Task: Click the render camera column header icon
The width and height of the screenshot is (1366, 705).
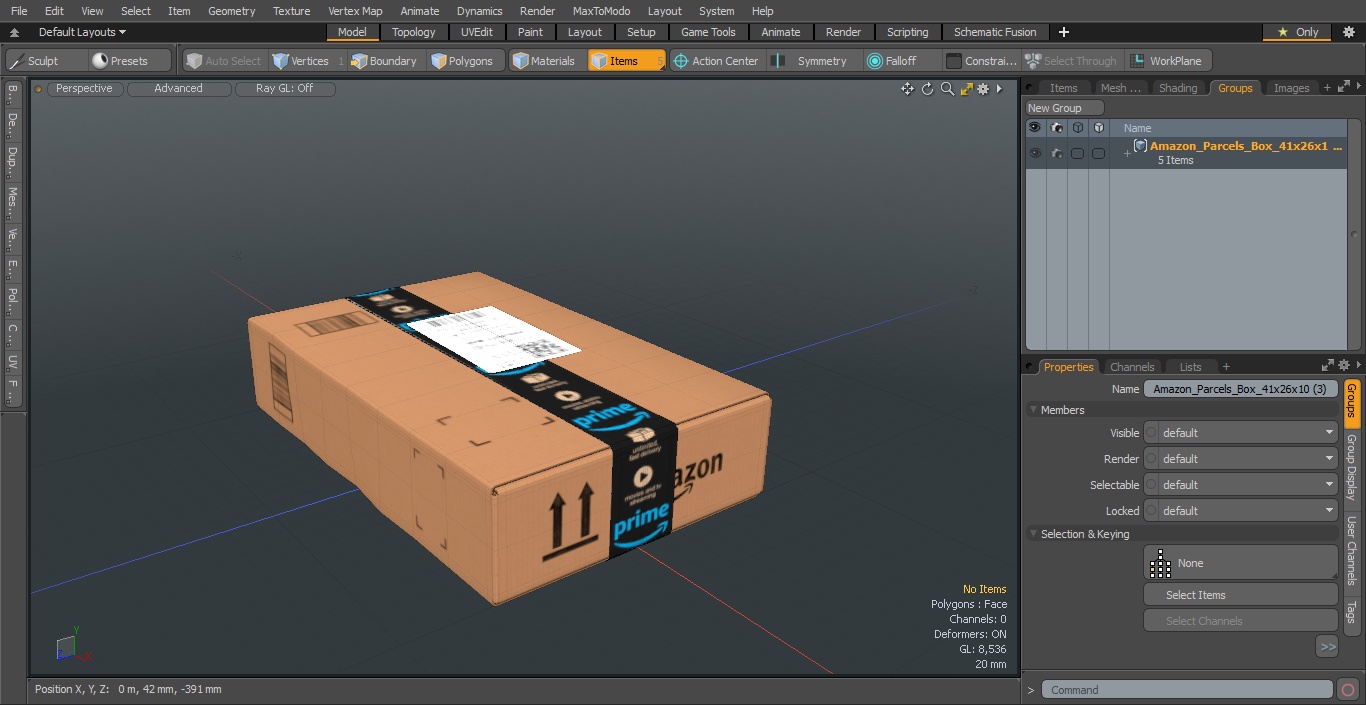Action: pos(1056,128)
